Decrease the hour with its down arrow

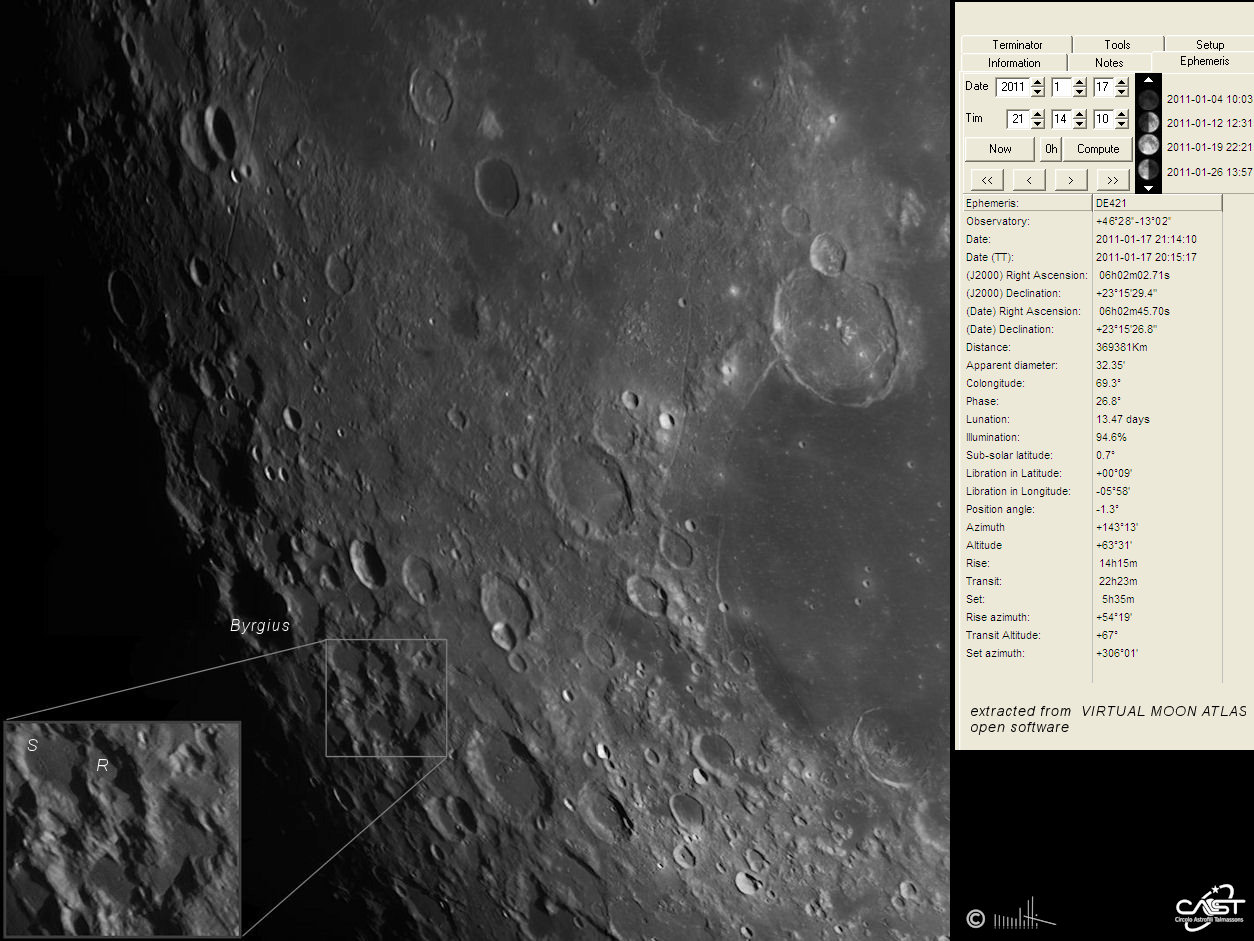pos(1036,124)
